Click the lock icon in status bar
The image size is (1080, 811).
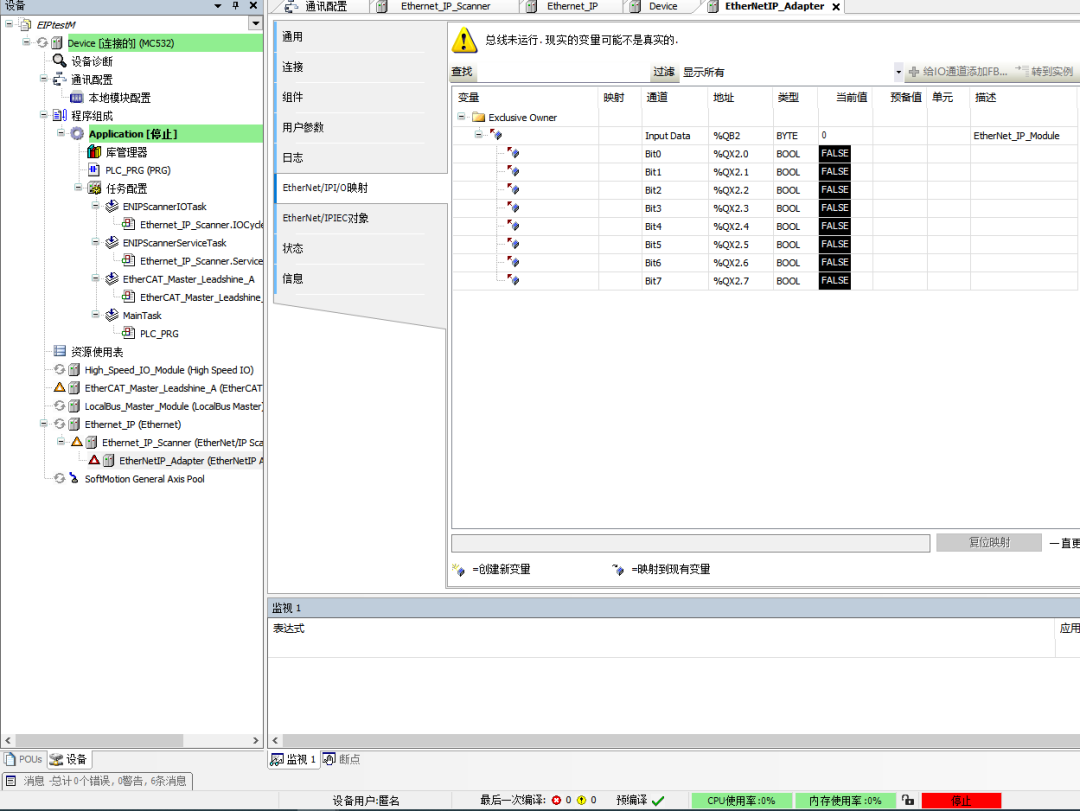(907, 800)
